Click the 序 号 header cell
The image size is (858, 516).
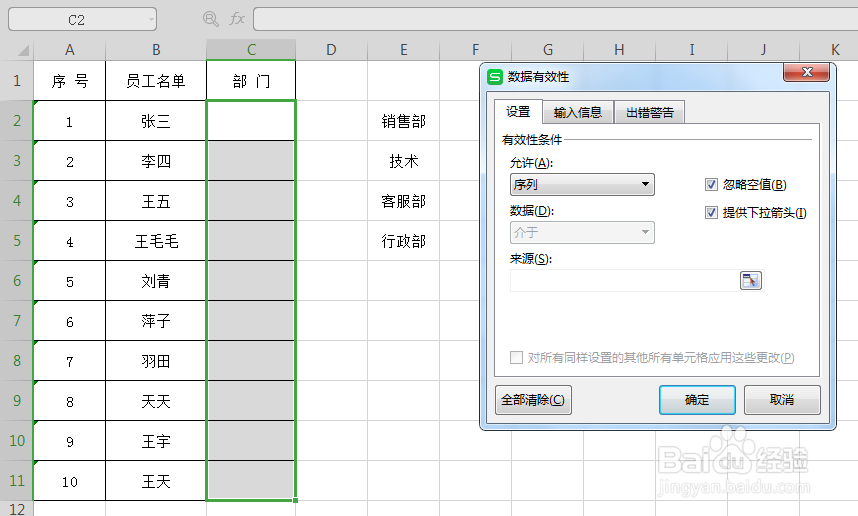pos(69,81)
